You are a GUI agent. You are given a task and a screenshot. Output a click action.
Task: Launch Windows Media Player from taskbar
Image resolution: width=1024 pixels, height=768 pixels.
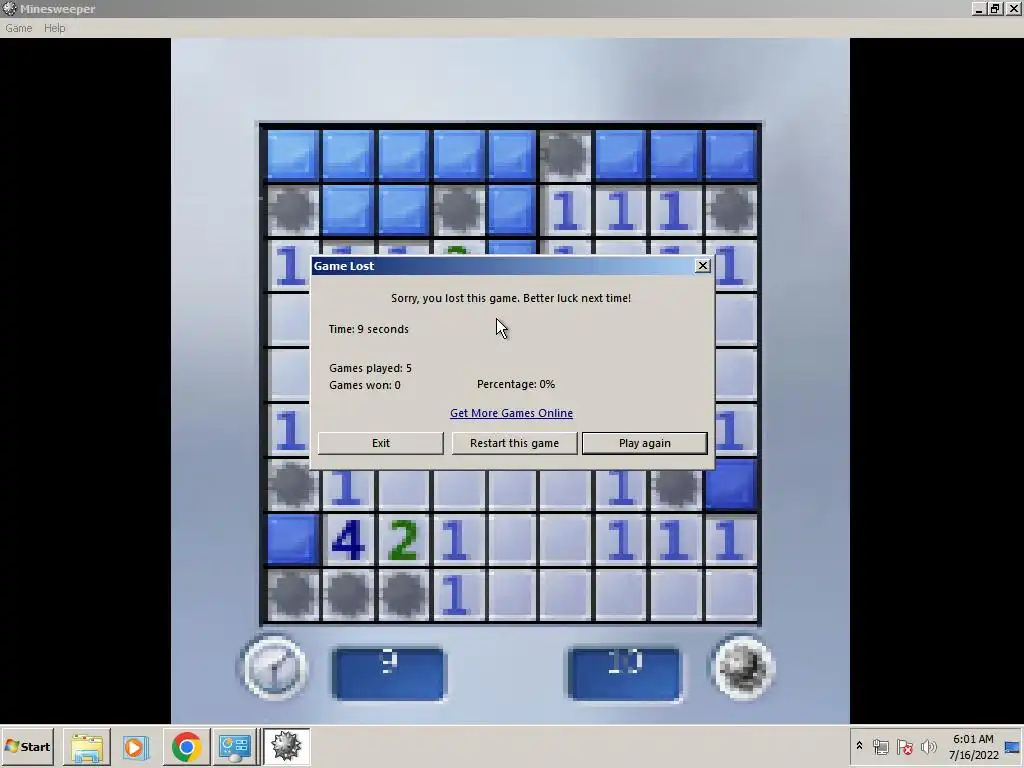[x=136, y=746]
